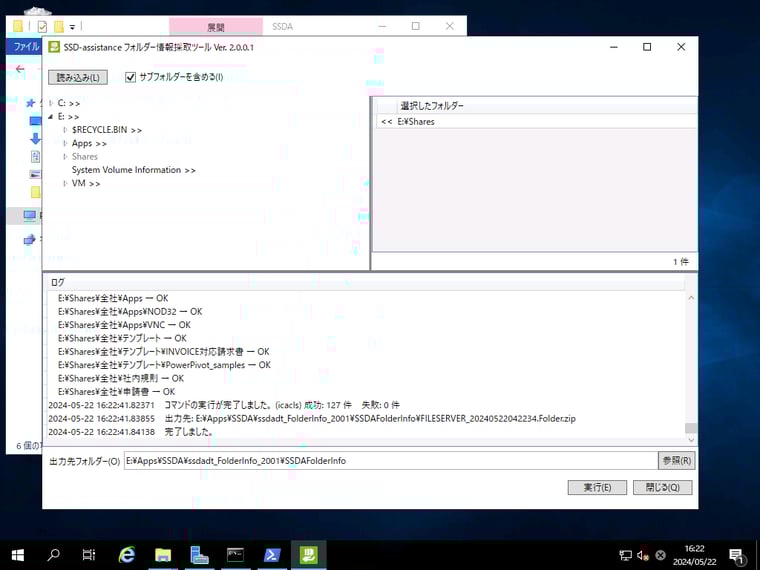Open the ファイル menu in Explorer window

coord(25,47)
